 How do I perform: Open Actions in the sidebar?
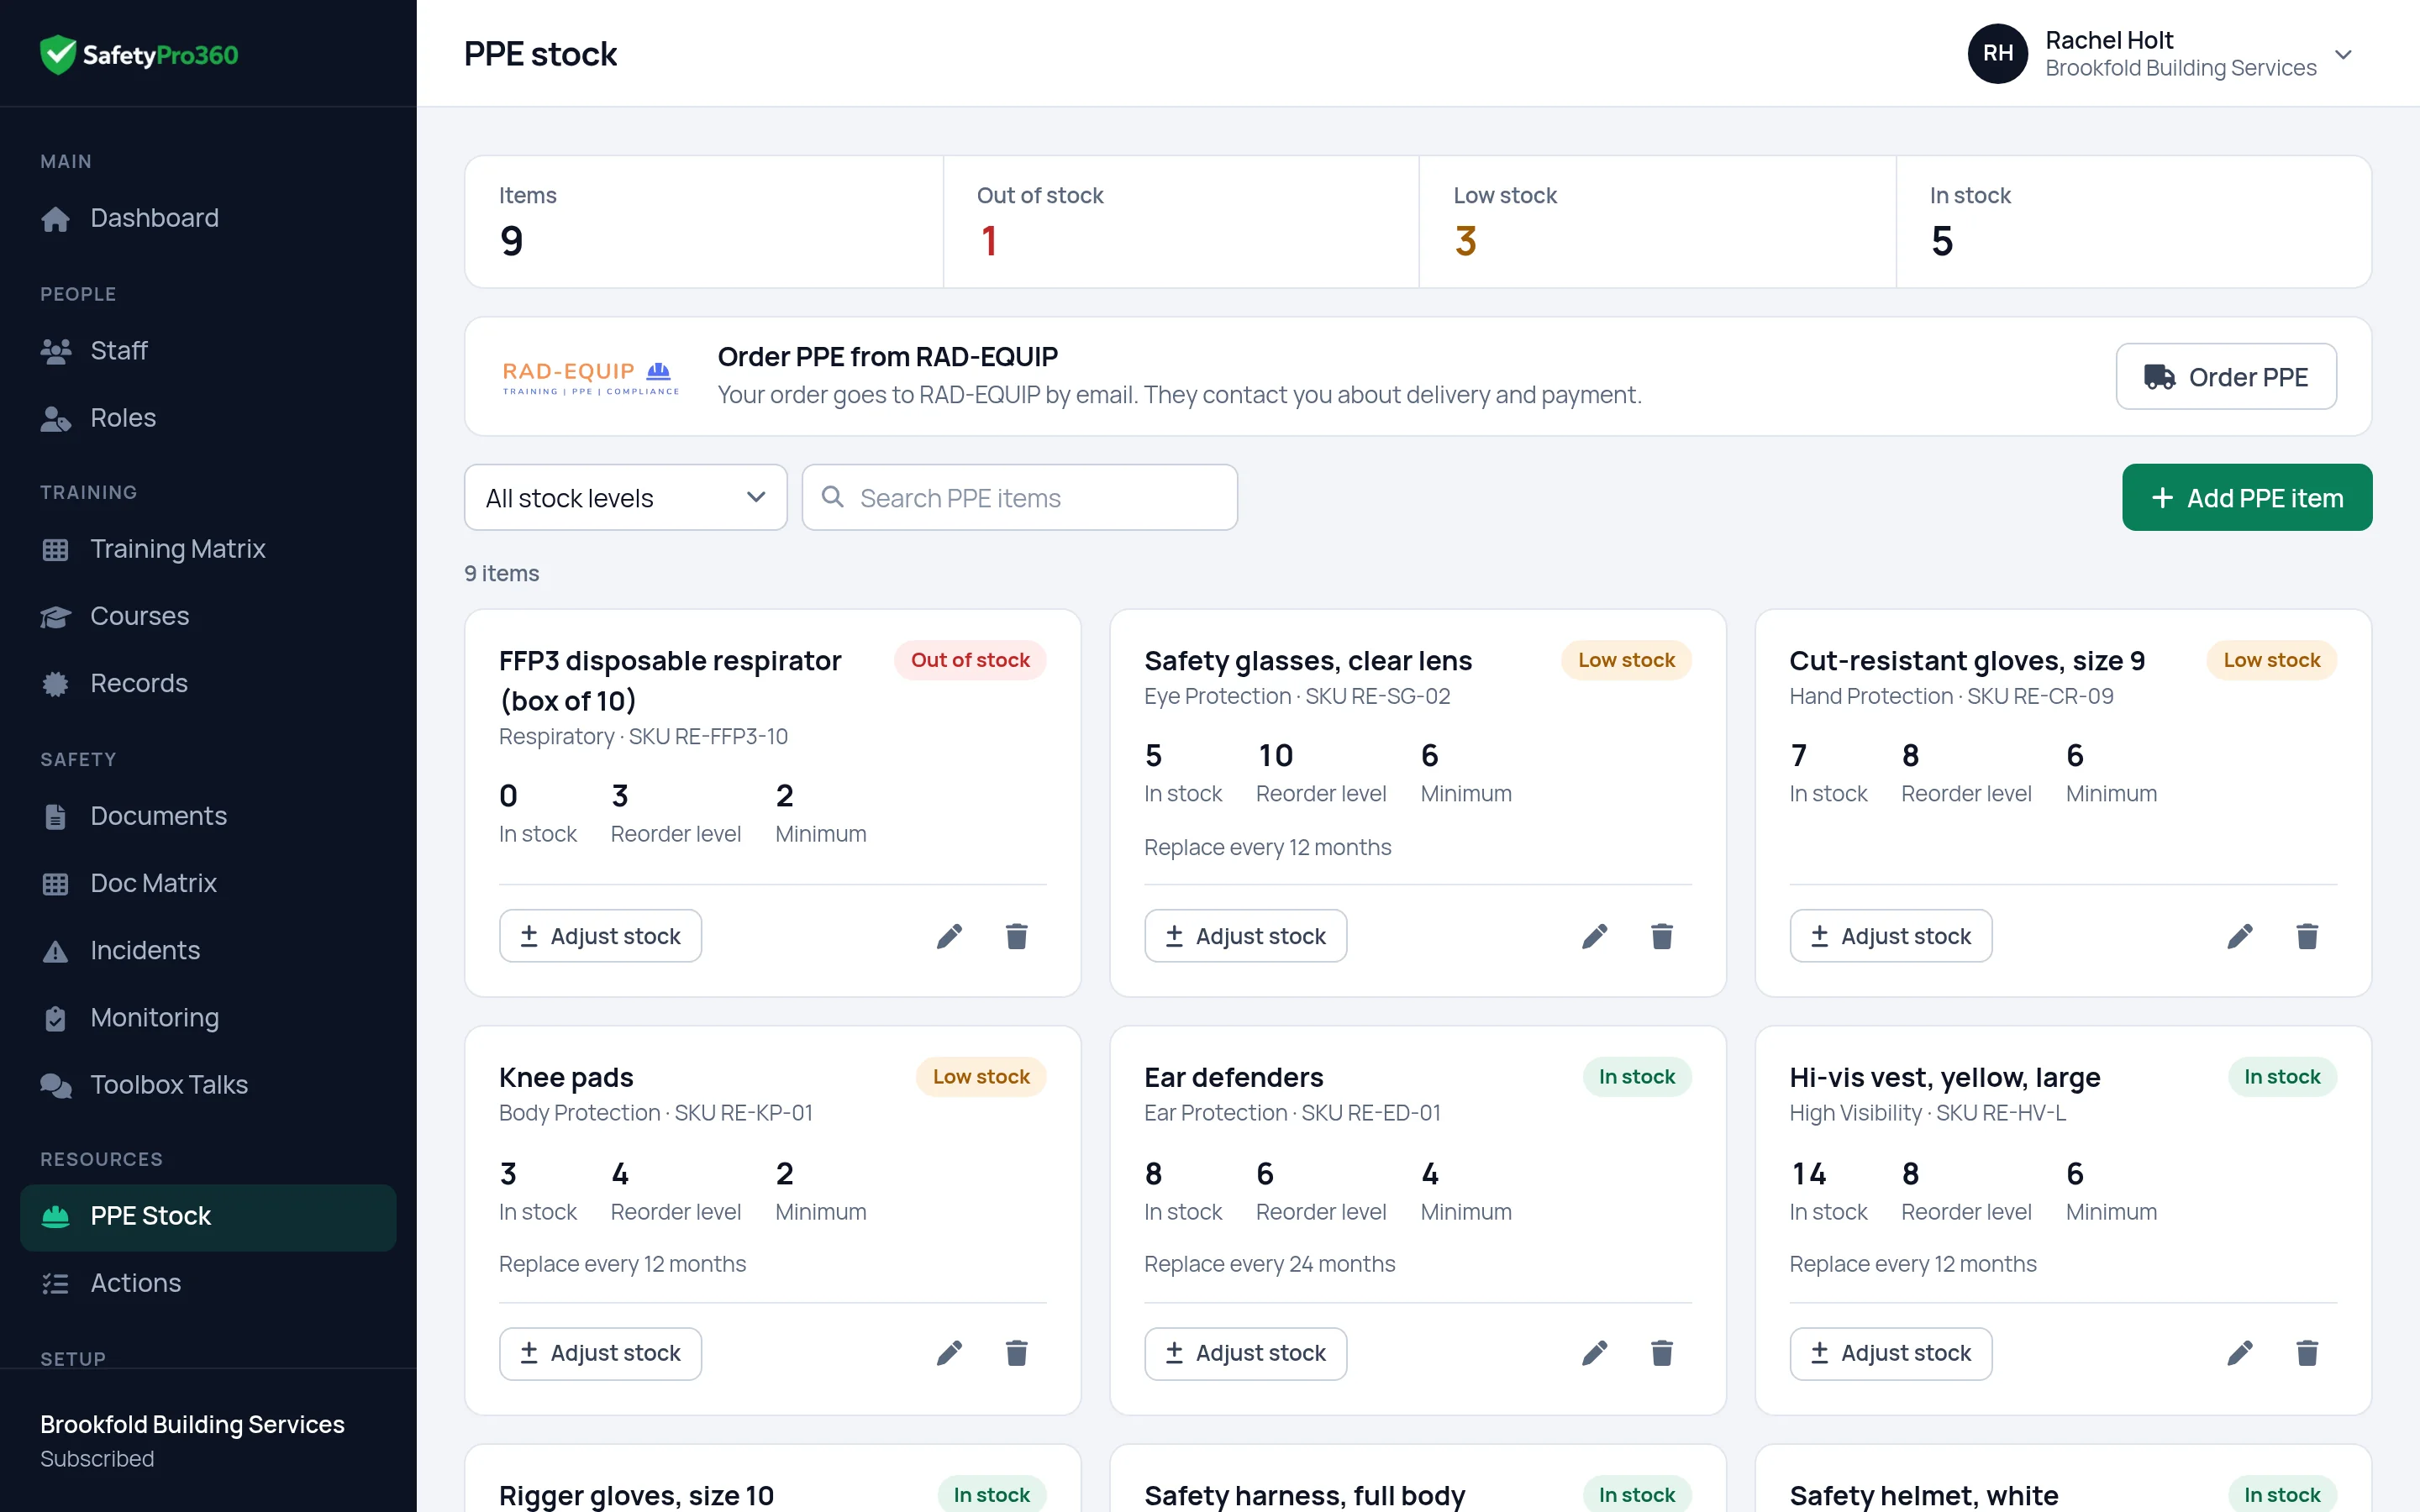pyautogui.click(x=208, y=1283)
